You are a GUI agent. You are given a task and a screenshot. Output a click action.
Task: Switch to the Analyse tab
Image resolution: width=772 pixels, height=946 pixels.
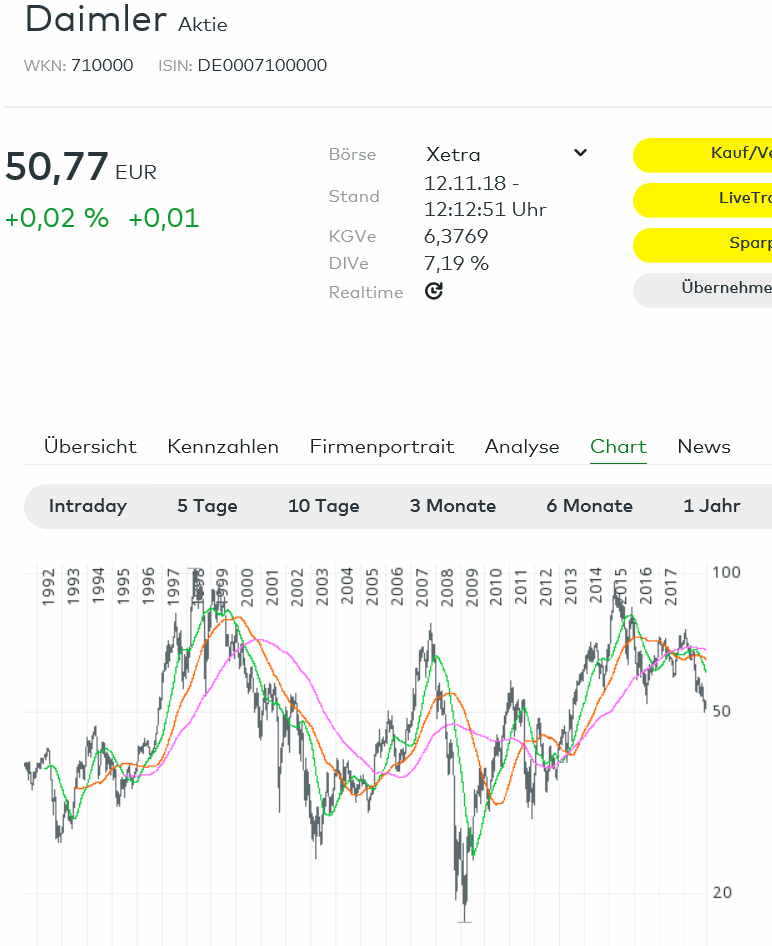522,447
